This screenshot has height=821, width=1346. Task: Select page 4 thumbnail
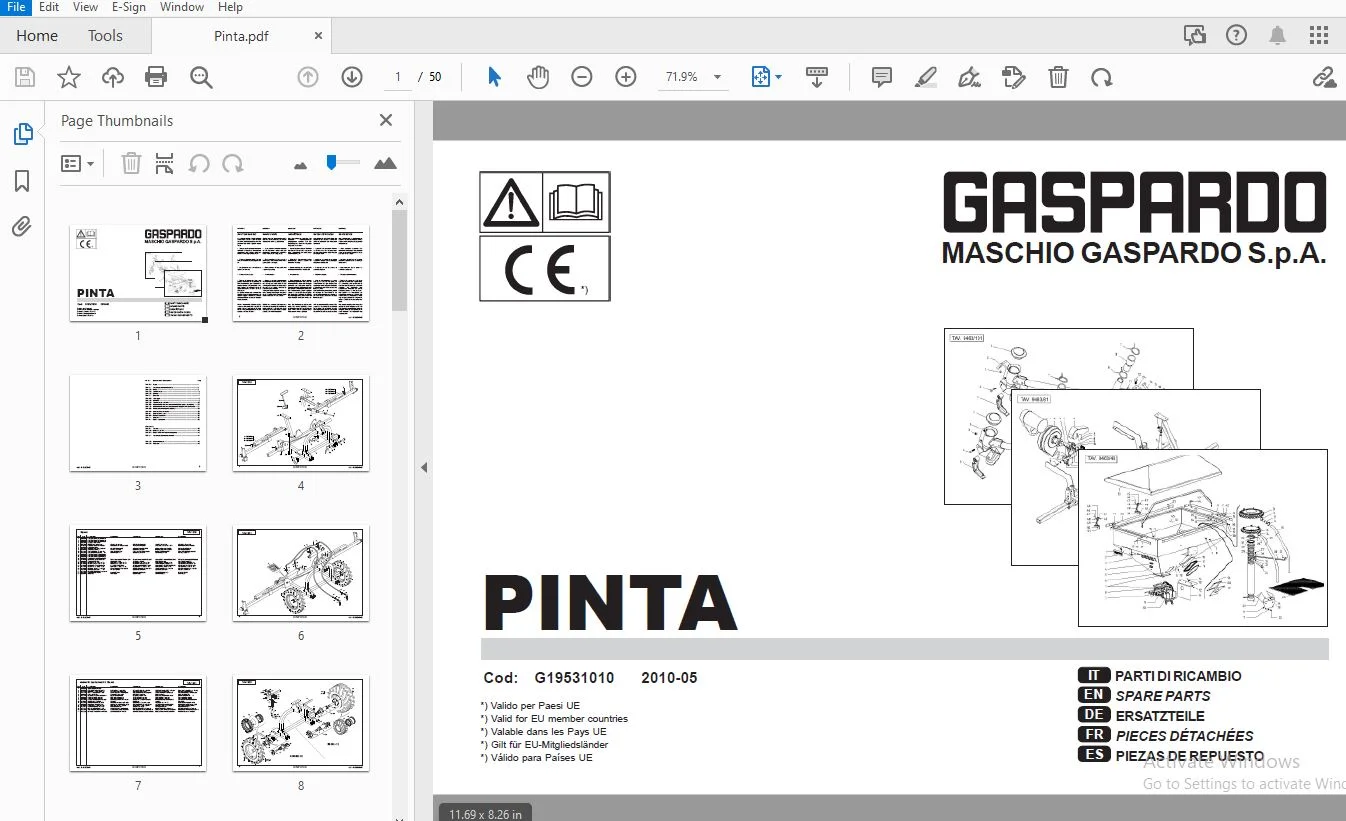[301, 423]
